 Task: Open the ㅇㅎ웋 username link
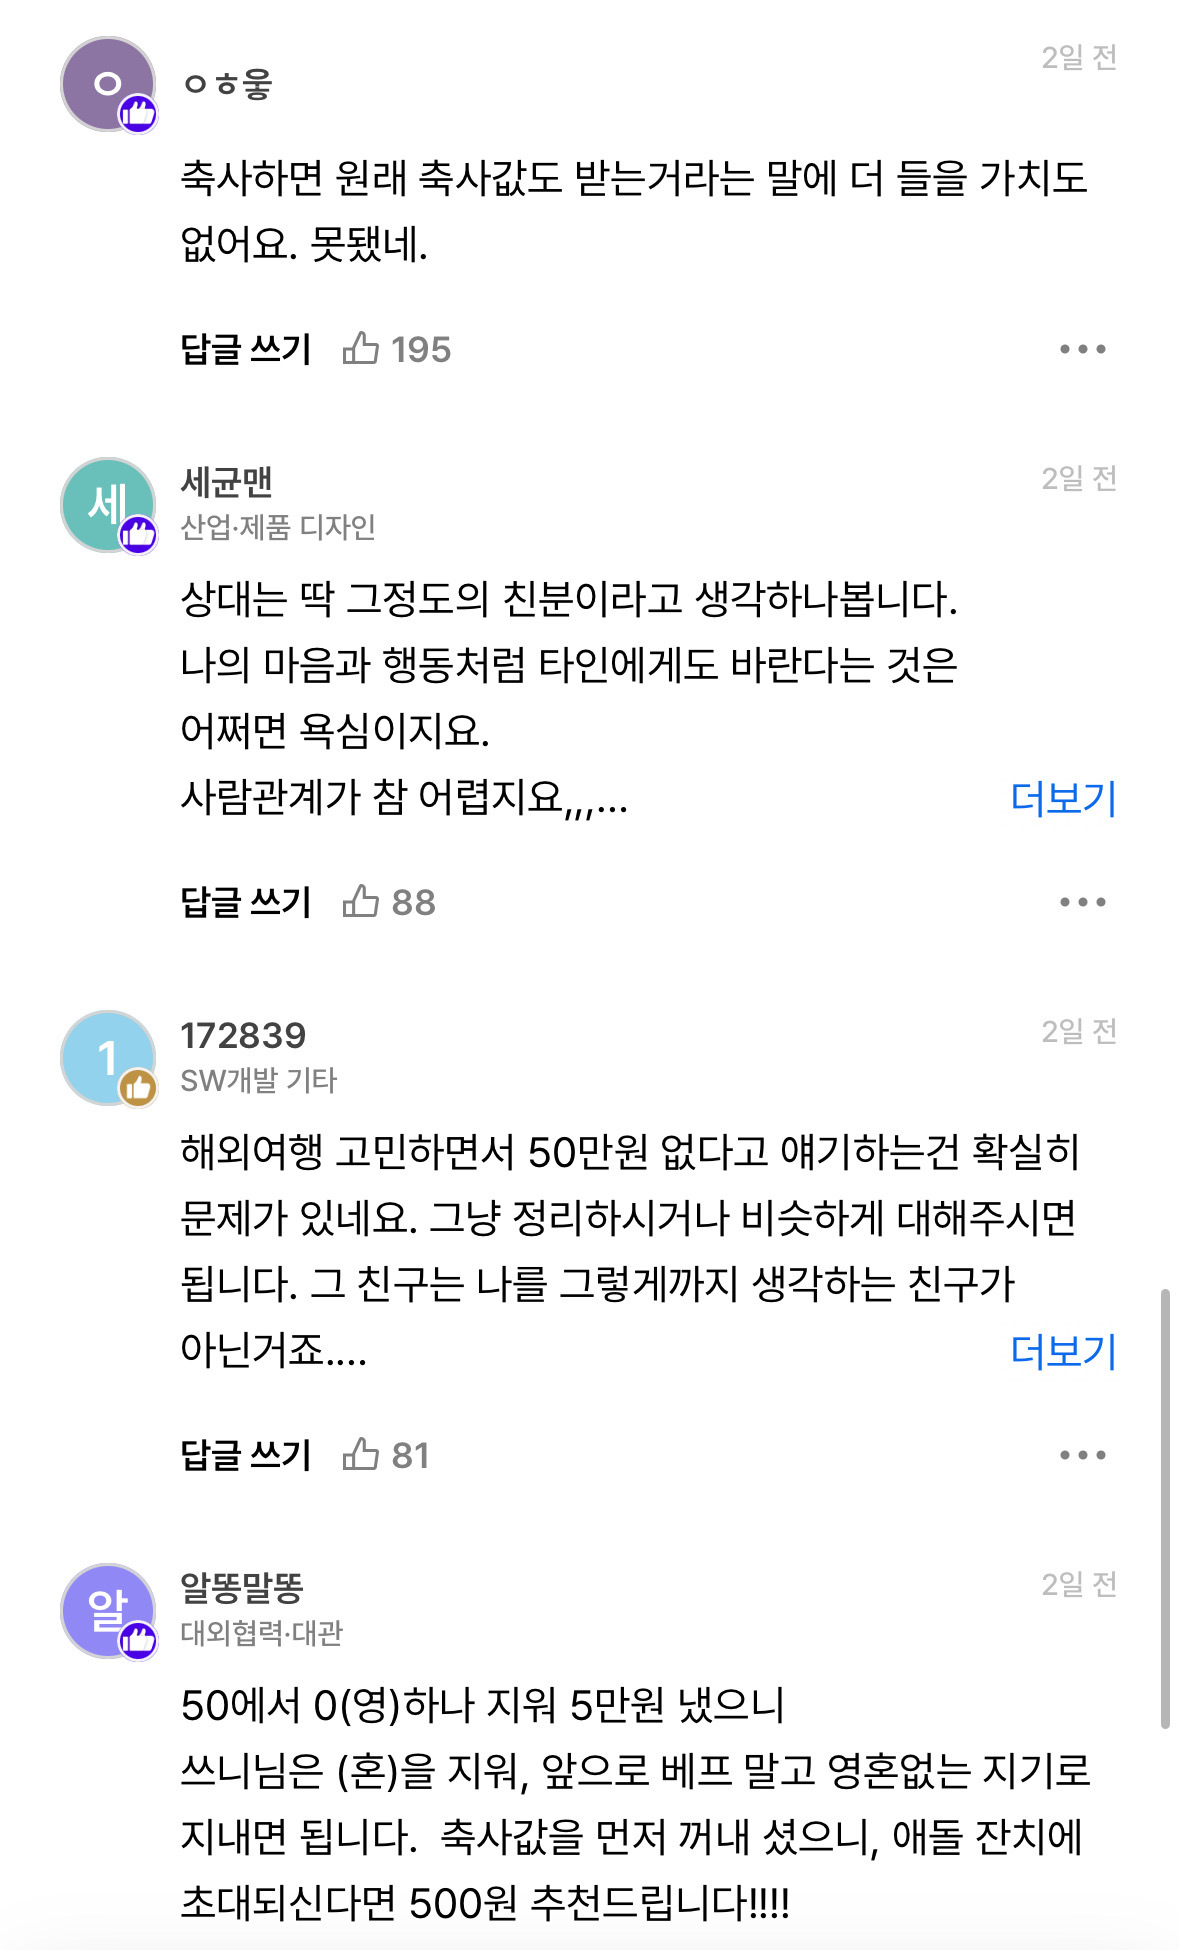click(227, 84)
